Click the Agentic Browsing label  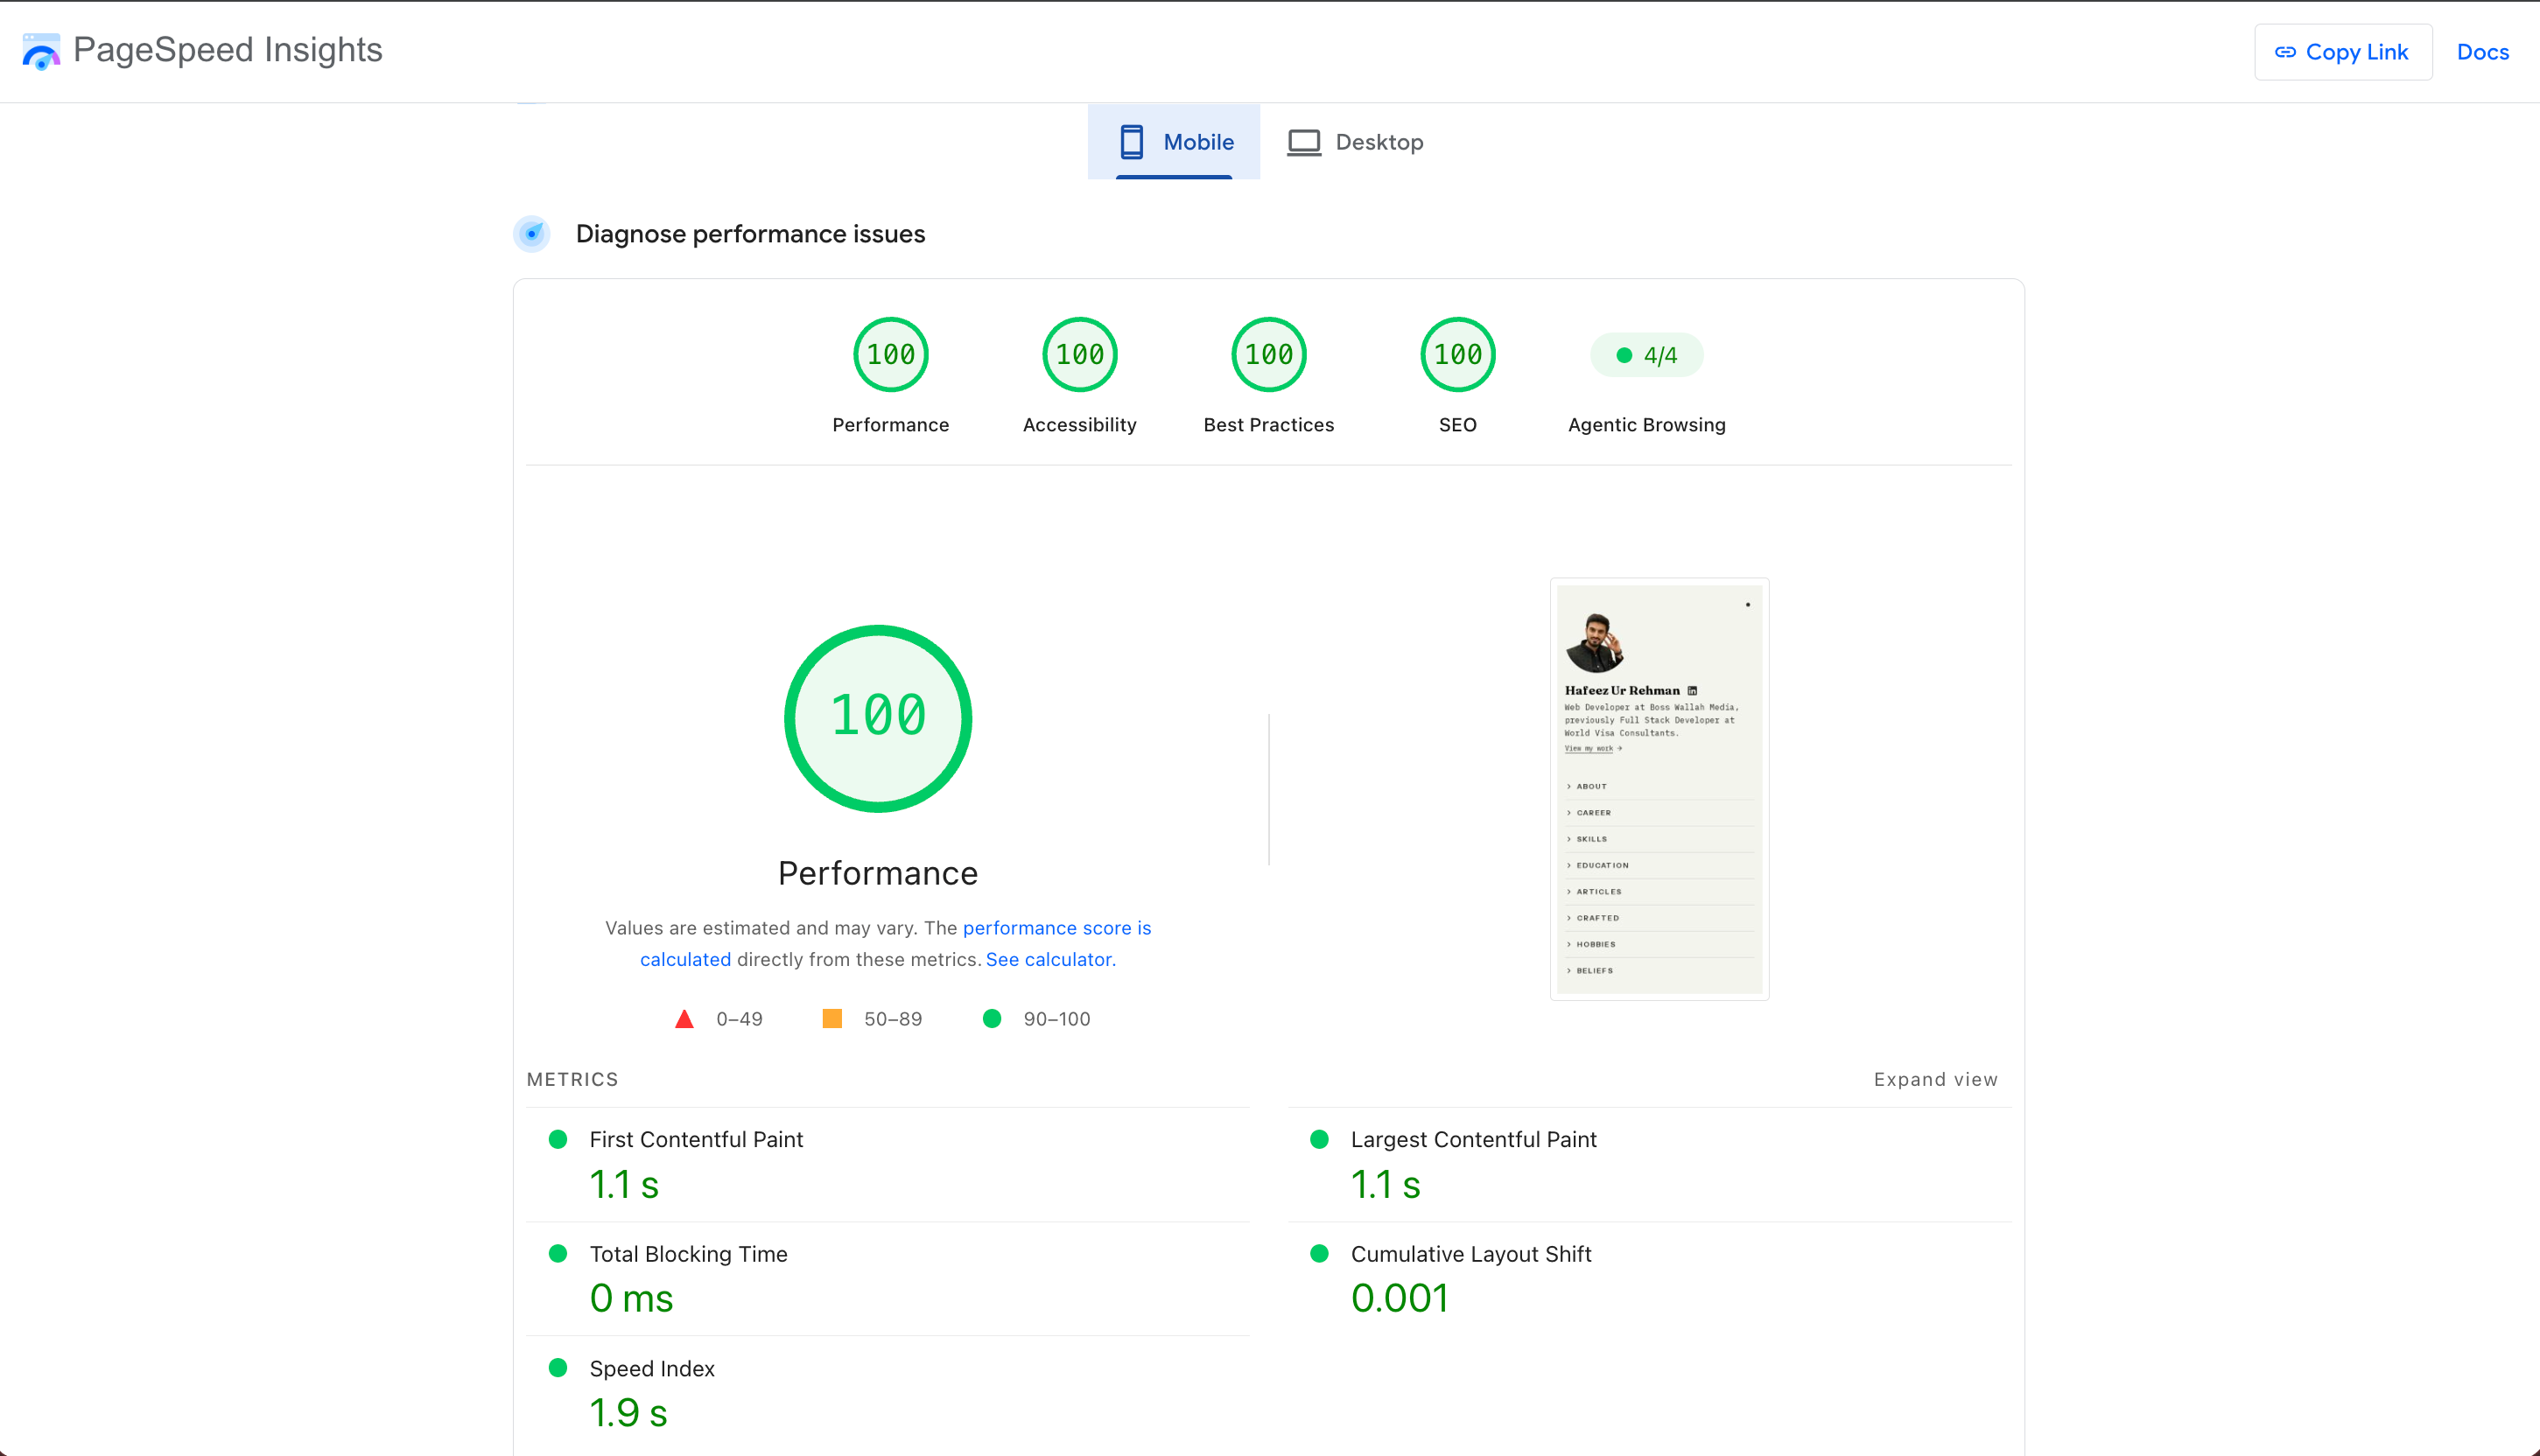click(x=1646, y=425)
